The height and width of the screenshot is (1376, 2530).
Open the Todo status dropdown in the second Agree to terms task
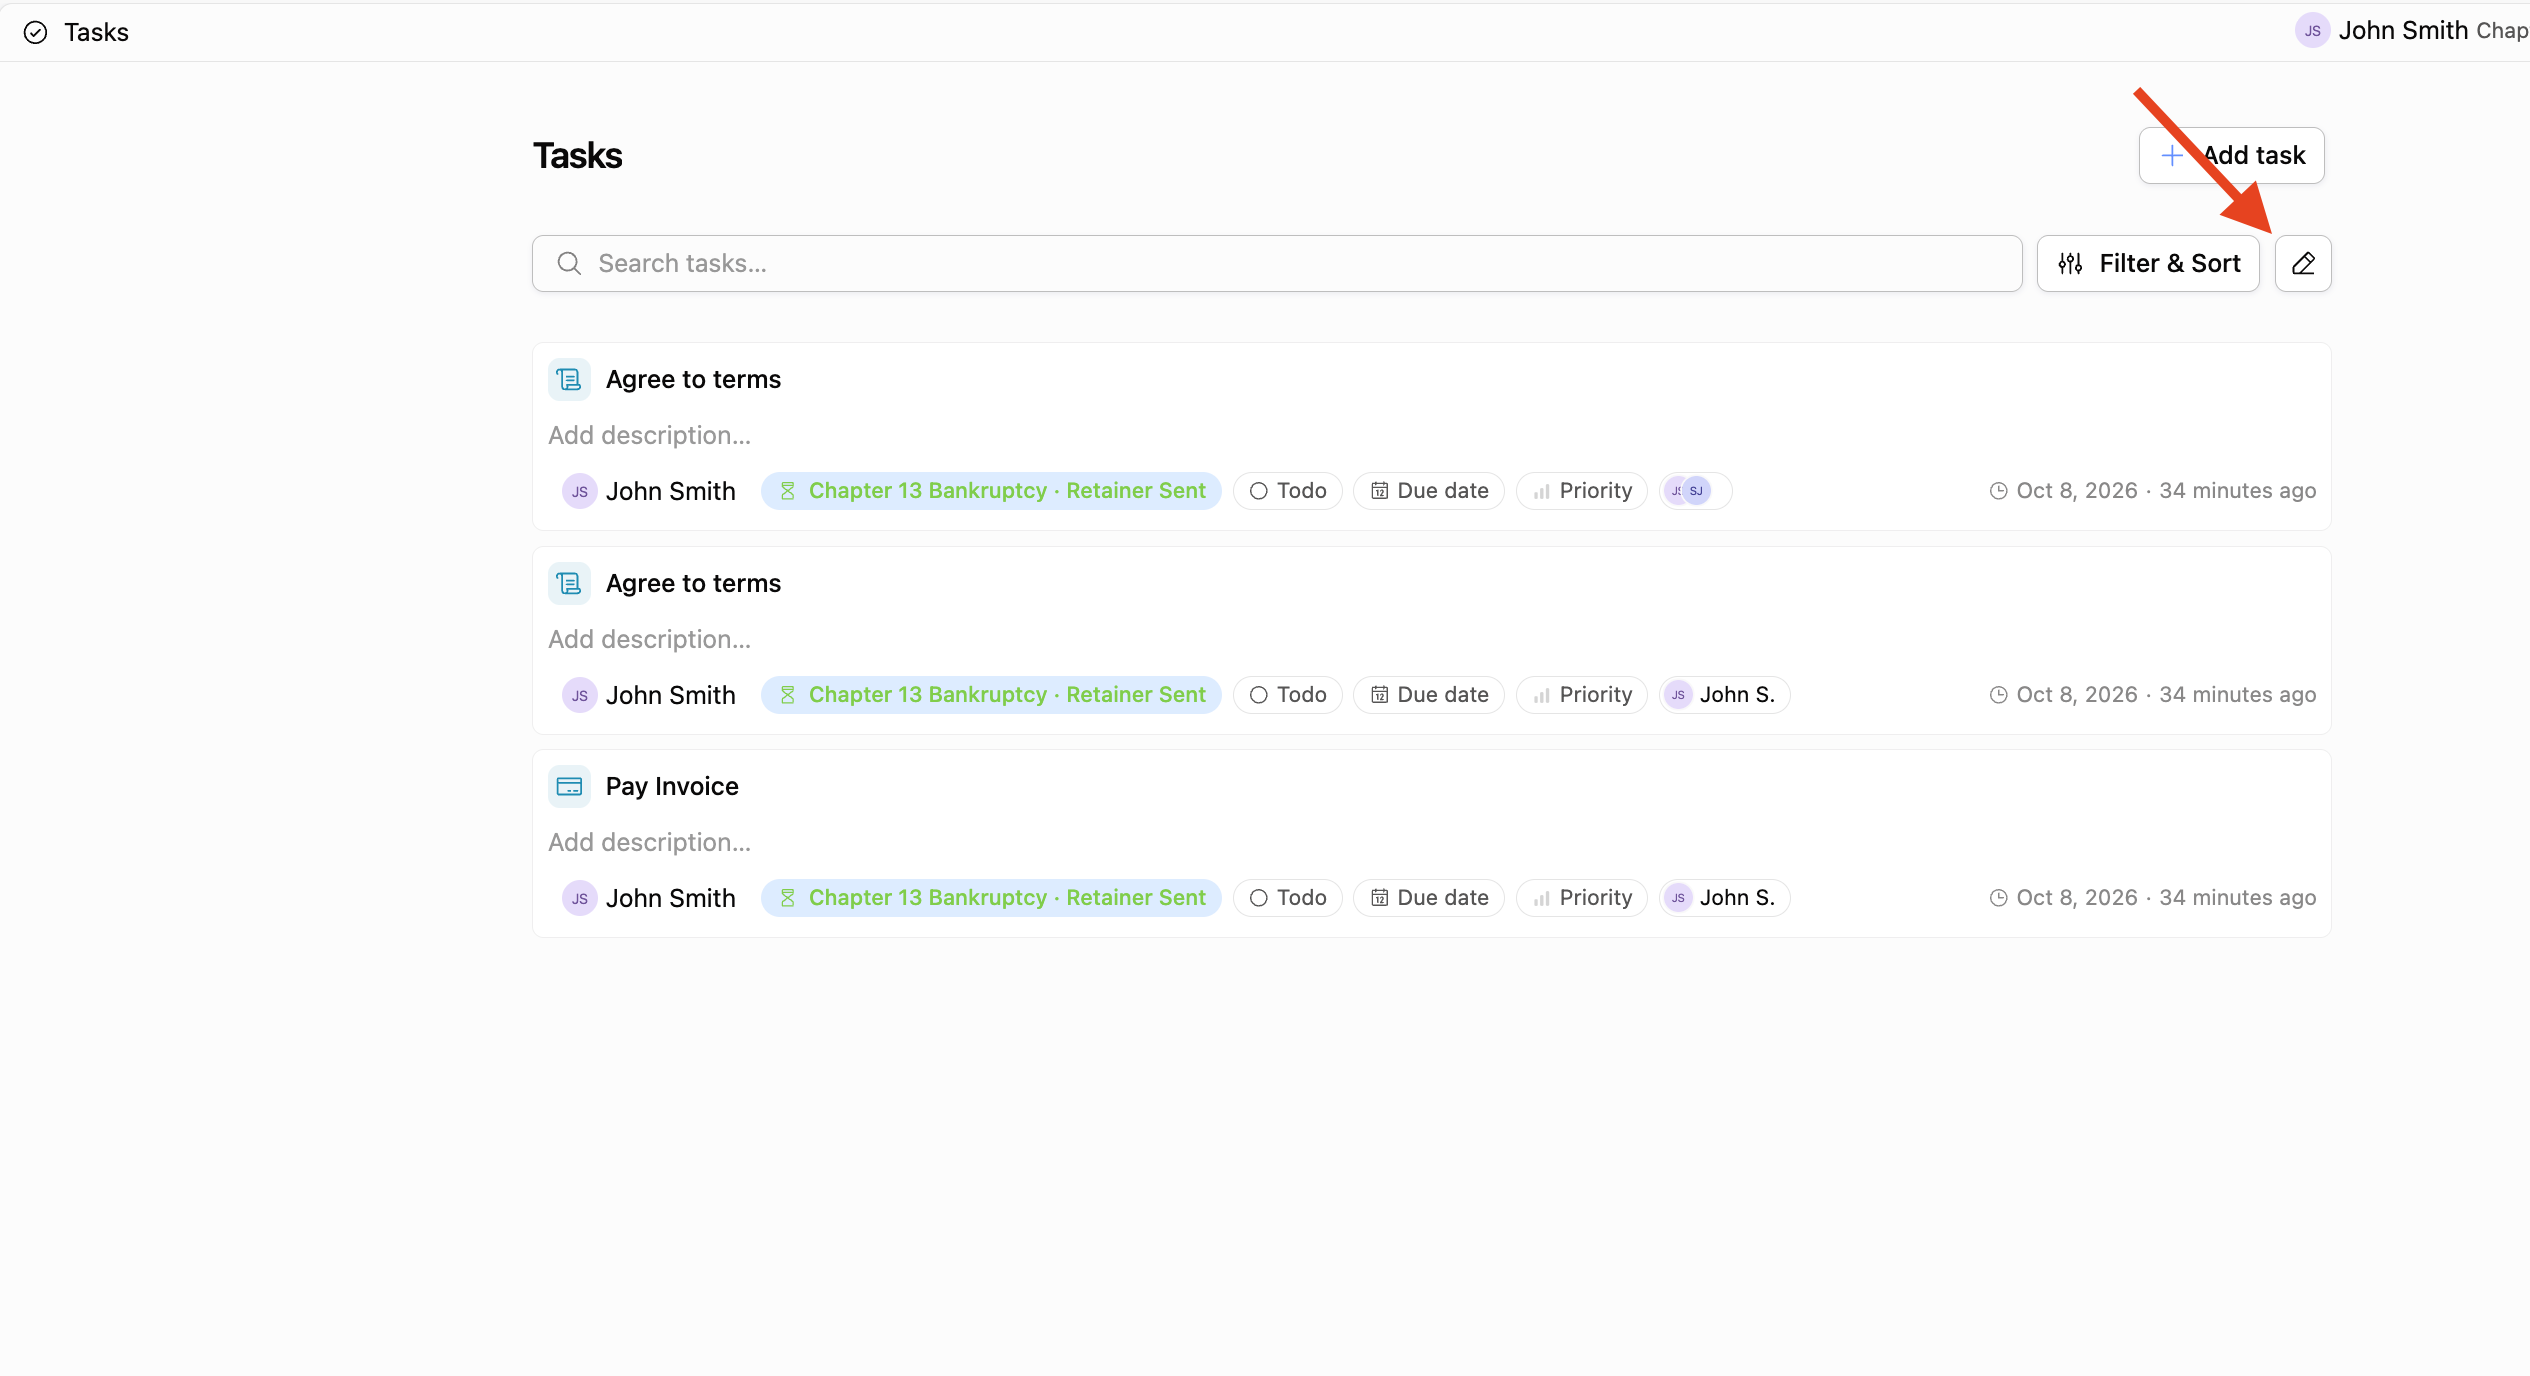point(1288,695)
